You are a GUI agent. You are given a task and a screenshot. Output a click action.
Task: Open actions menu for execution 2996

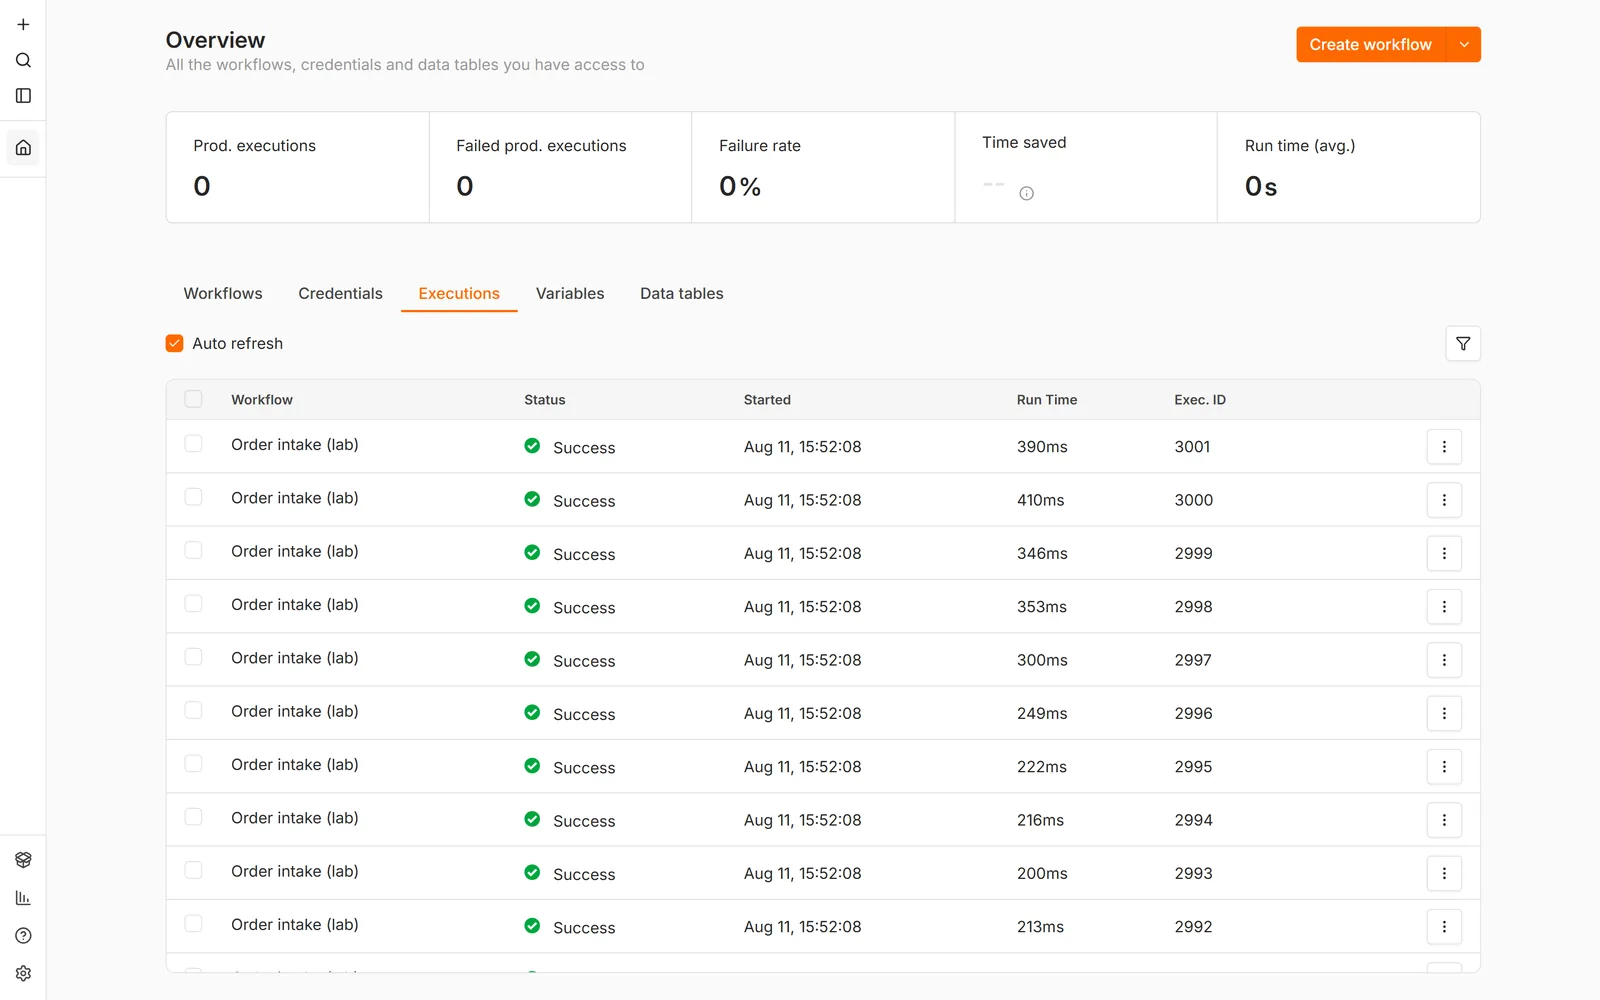click(x=1444, y=713)
